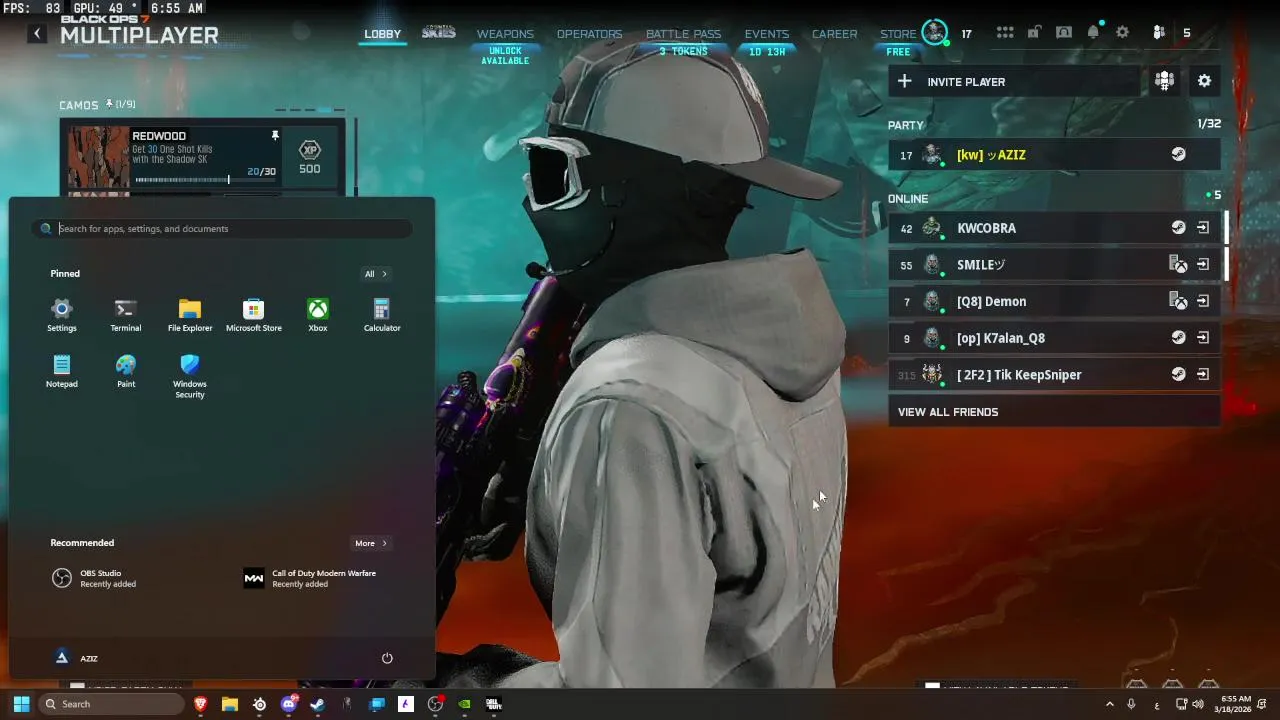This screenshot has width=1280, height=720.
Task: Launch Terminal from pinned apps
Action: click(x=126, y=315)
